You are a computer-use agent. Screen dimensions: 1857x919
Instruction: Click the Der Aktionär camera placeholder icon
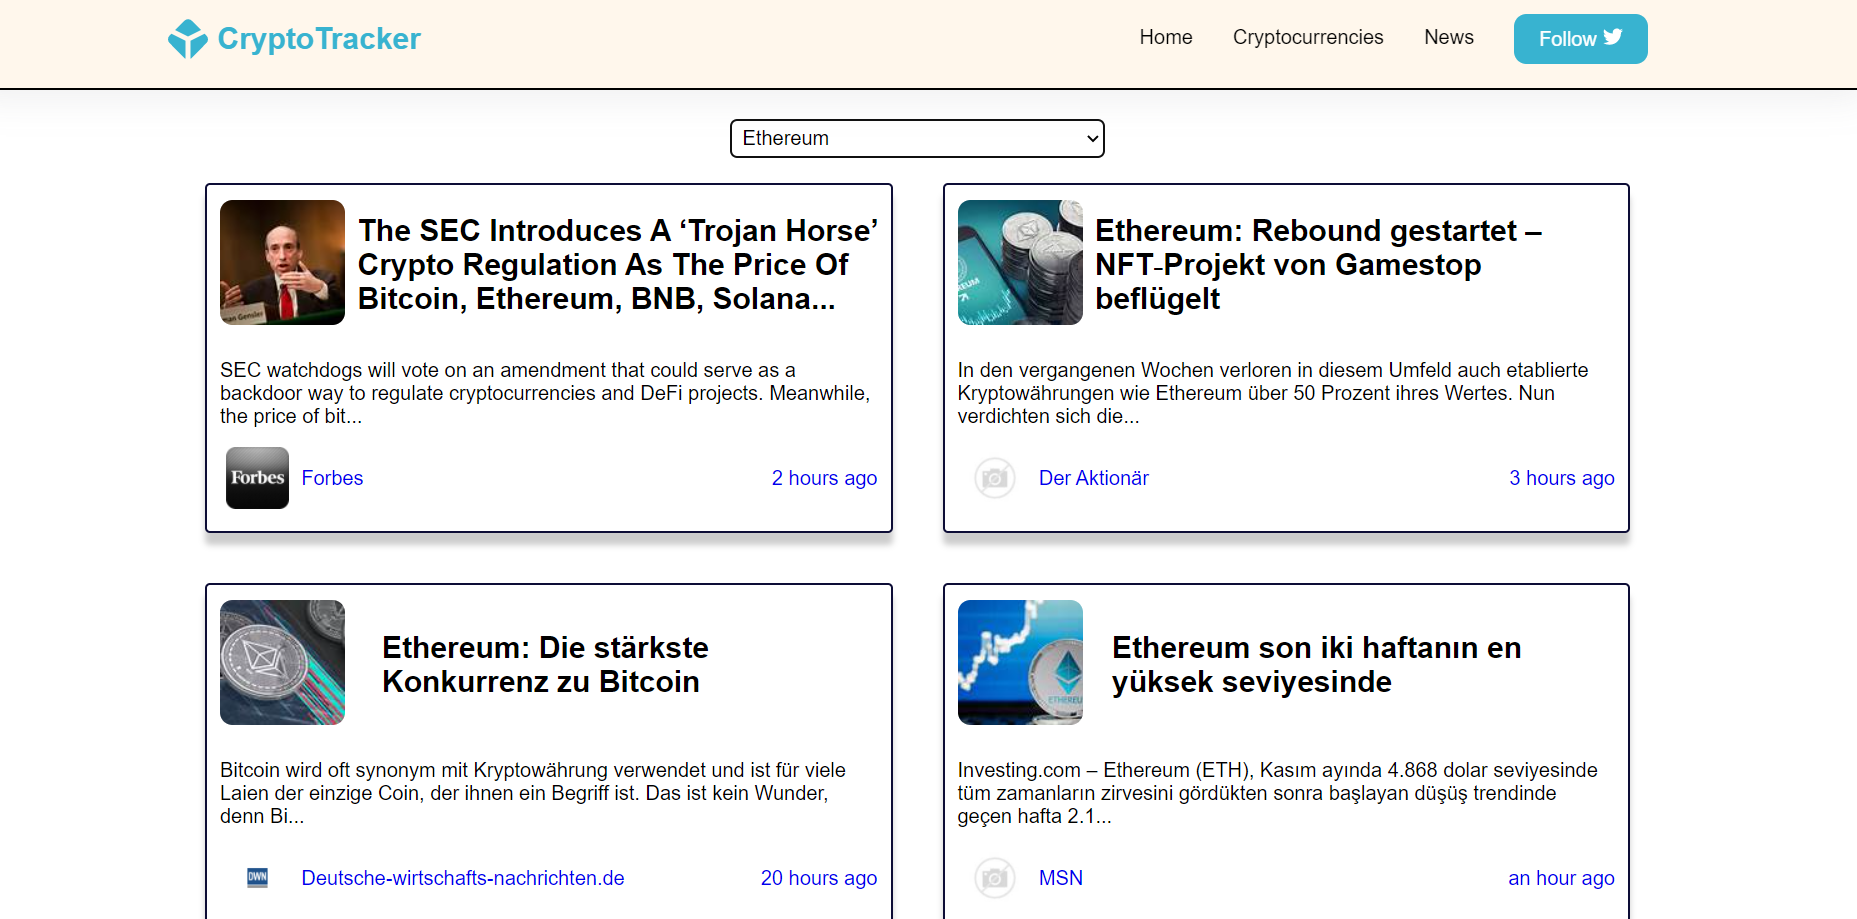pos(995,478)
